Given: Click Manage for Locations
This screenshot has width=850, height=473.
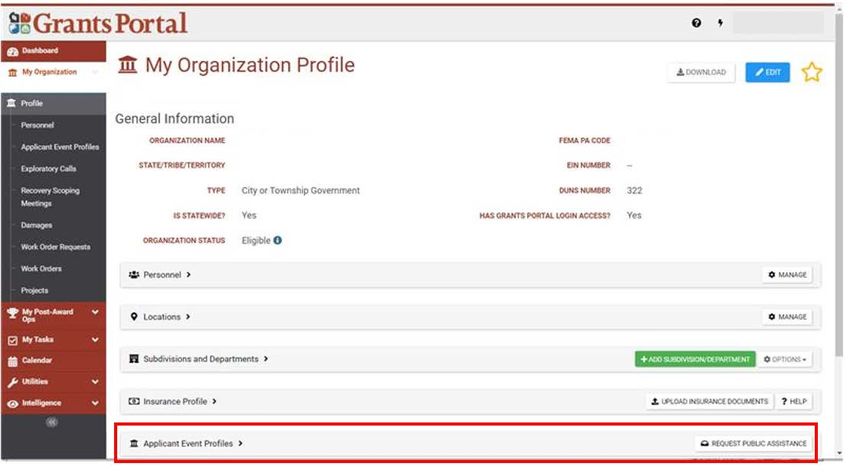Looking at the screenshot, I should point(787,316).
